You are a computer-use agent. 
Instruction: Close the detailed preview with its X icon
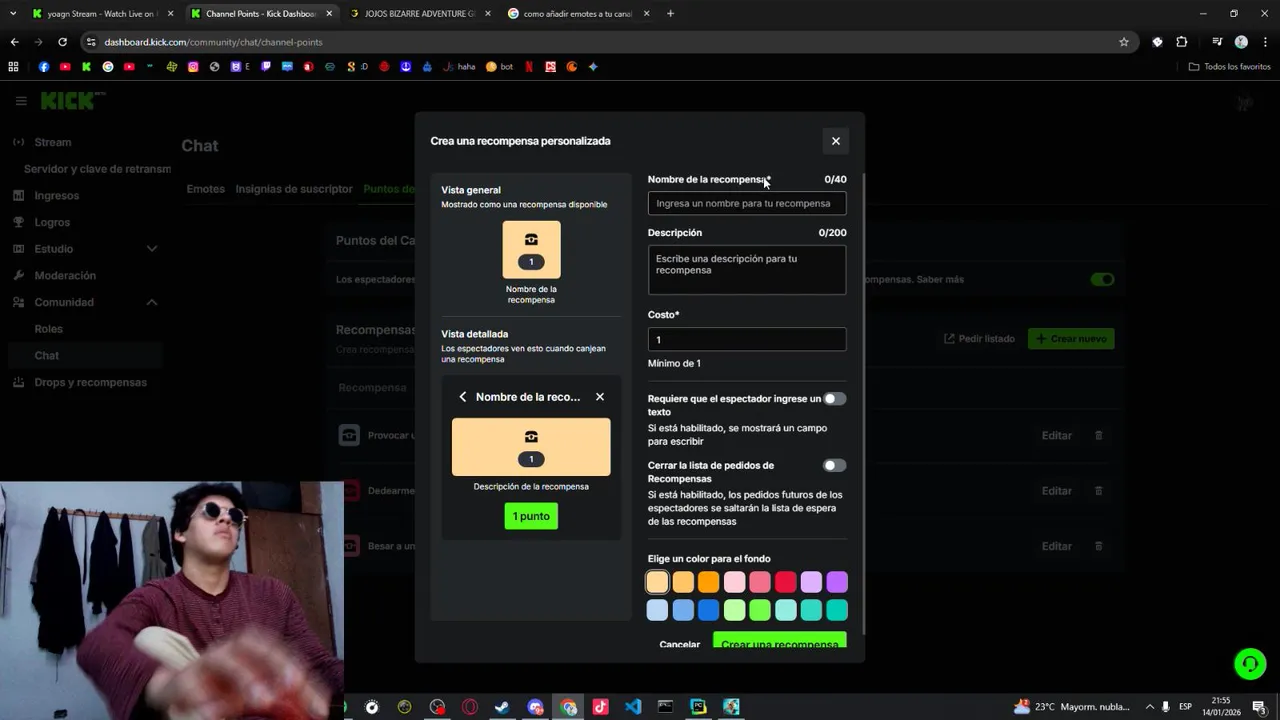600,397
